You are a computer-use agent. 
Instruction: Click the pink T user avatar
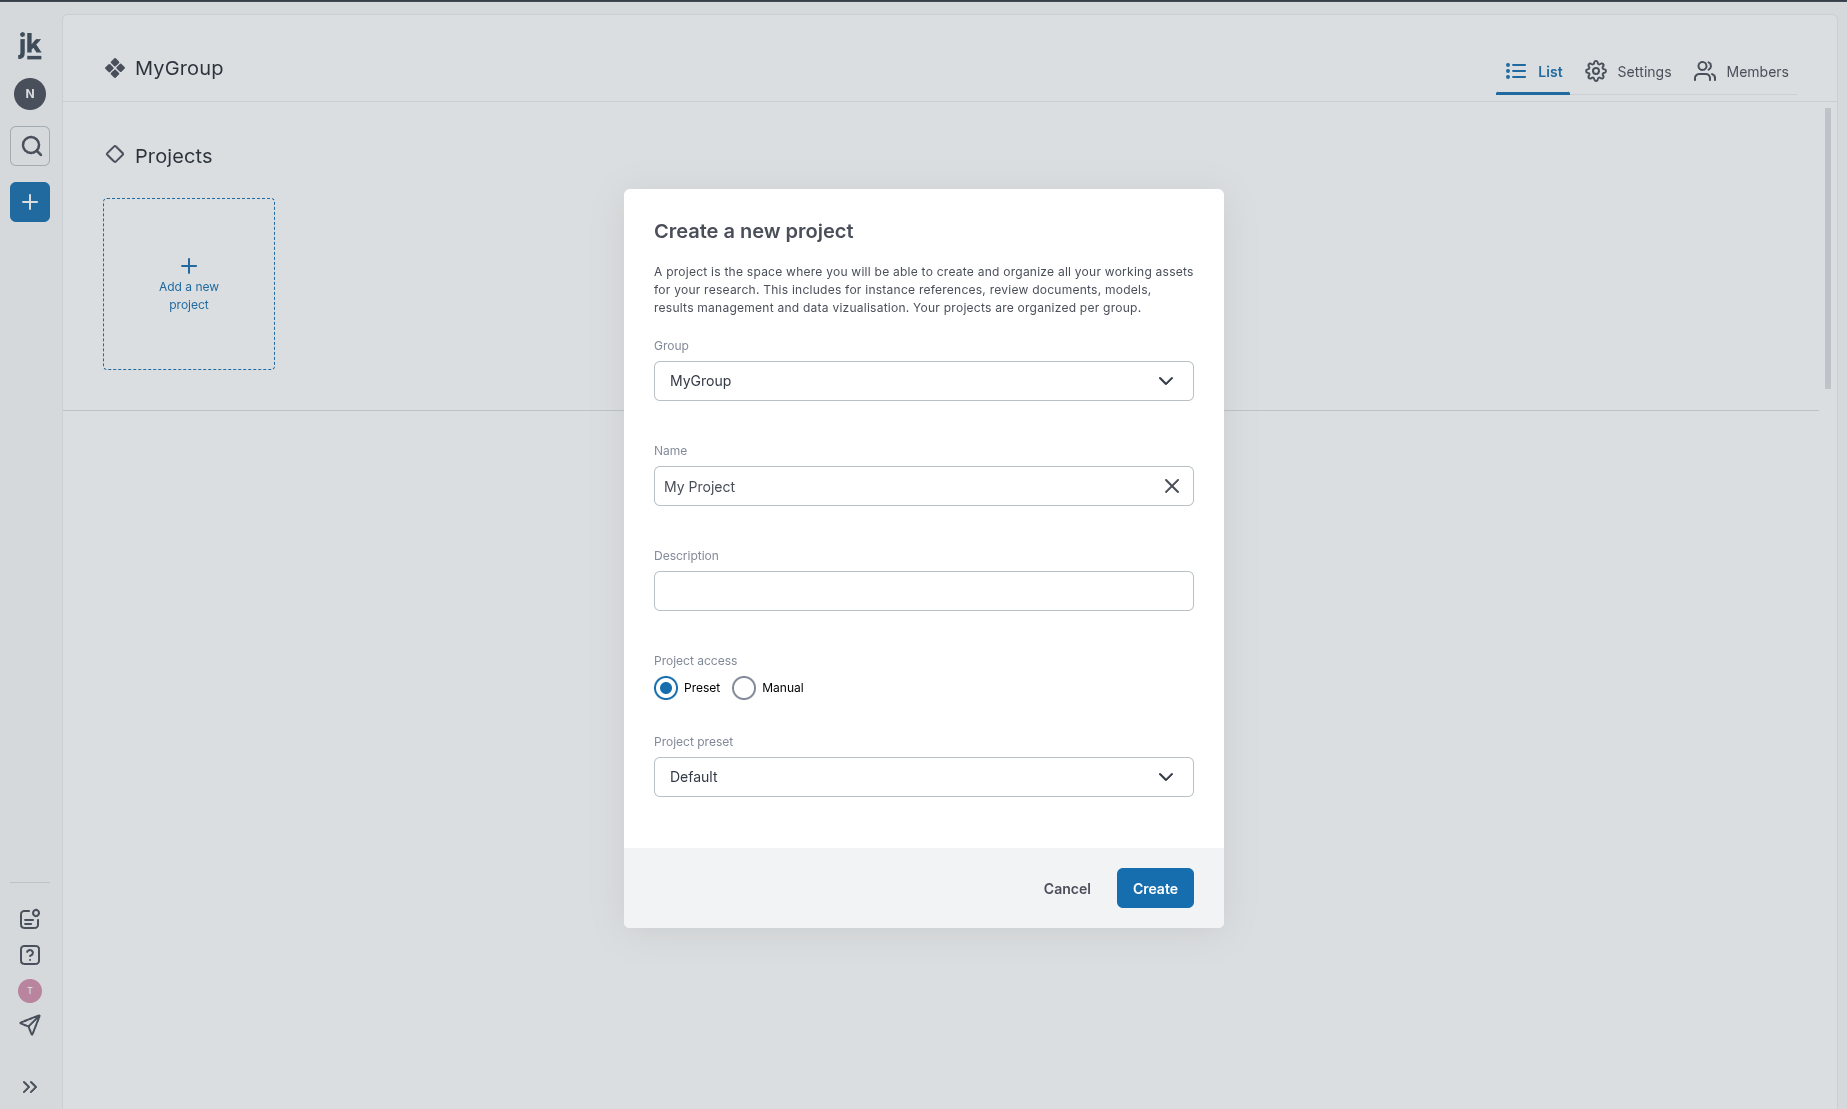30,991
